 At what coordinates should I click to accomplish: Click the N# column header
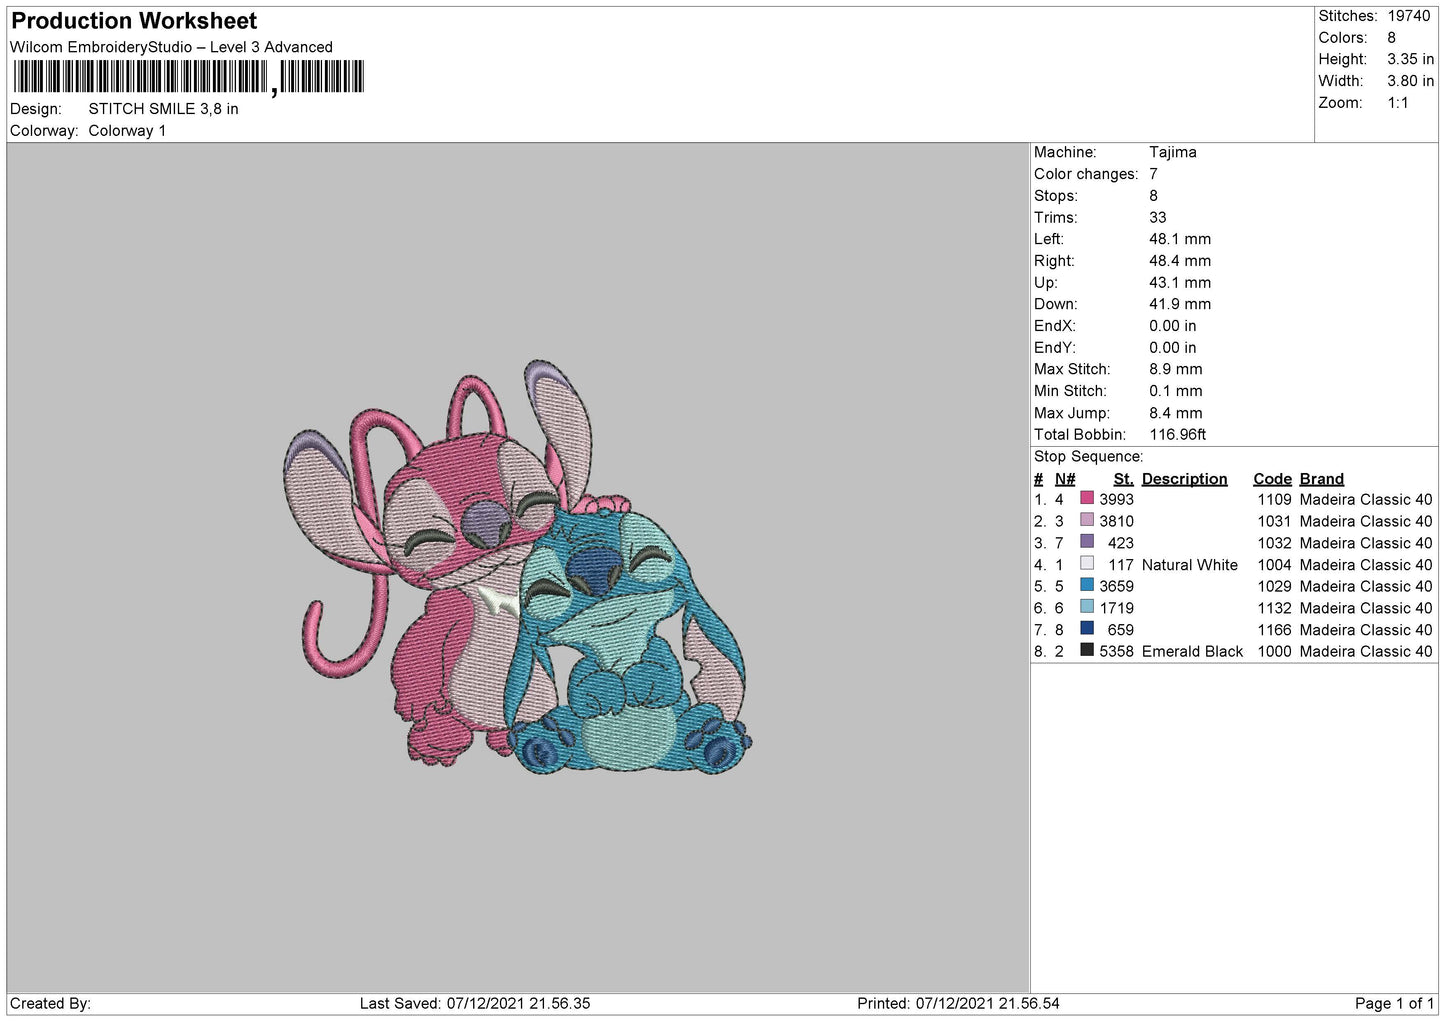(1065, 479)
